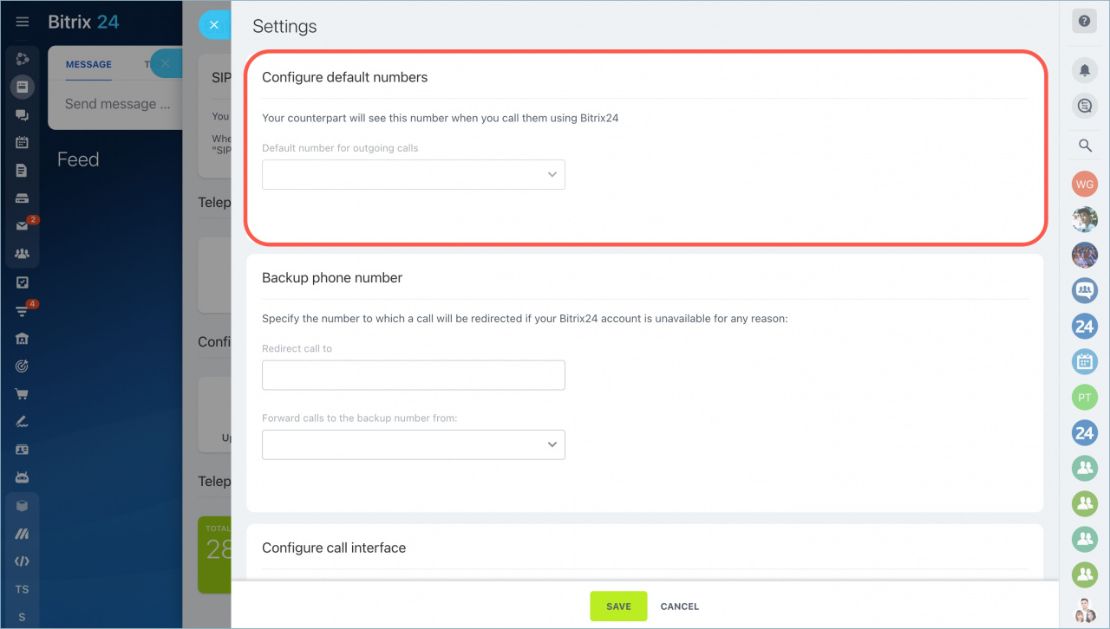The width and height of the screenshot is (1110, 629).
Task: Open the WG user avatar
Action: 1084,184
